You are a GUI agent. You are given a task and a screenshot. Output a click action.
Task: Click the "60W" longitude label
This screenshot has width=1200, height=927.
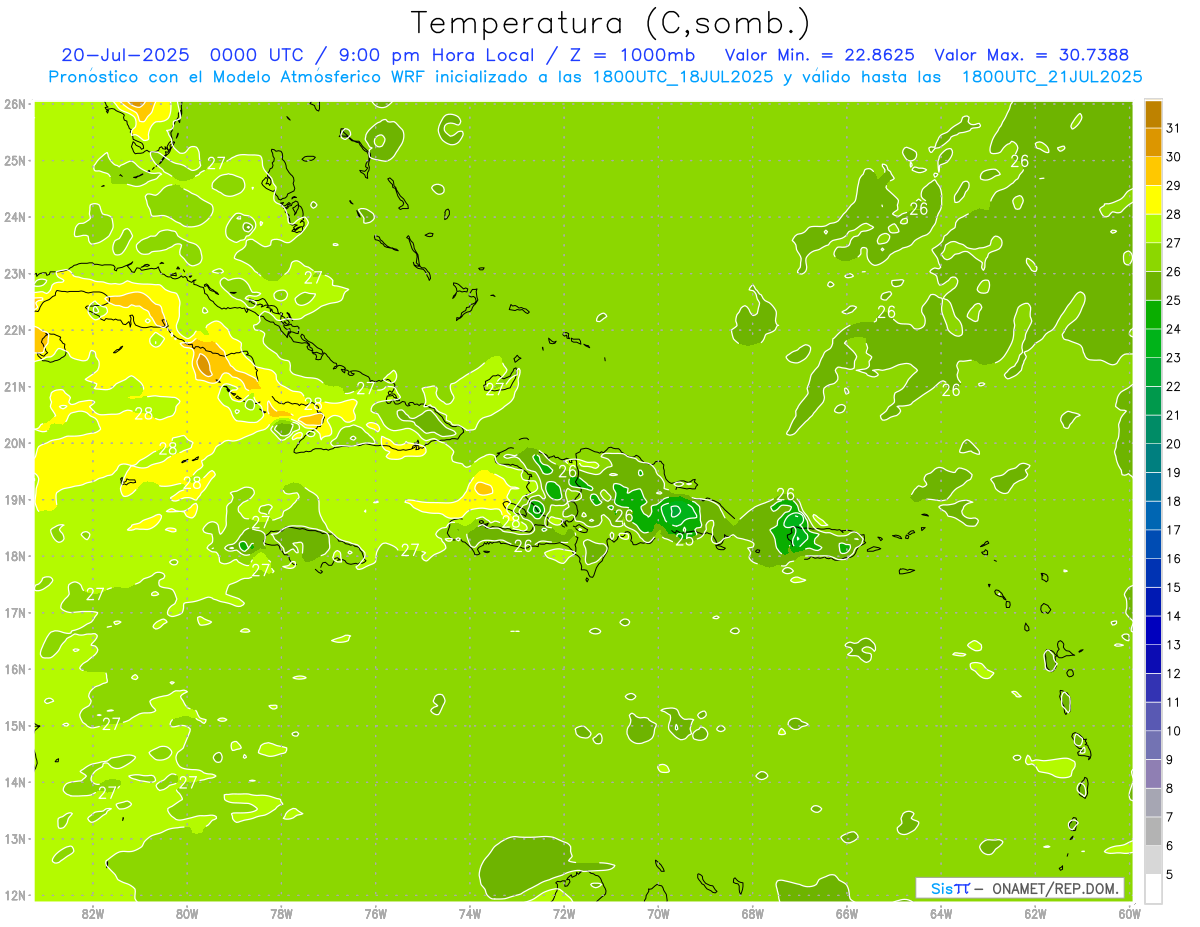coord(1129,914)
